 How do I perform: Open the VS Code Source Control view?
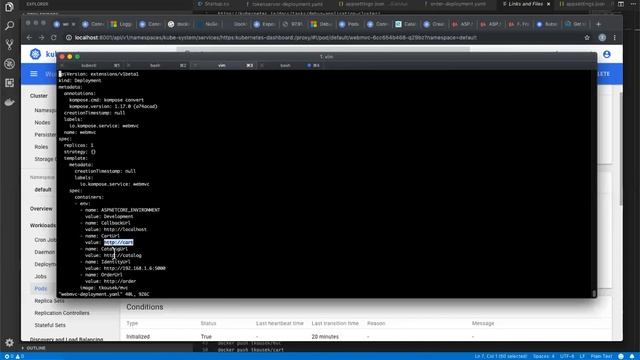click(9, 44)
